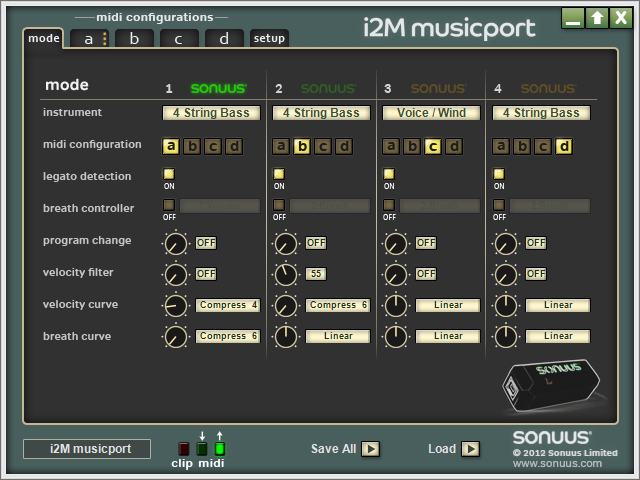
Task: Select midi configuration d for device 1
Action: pos(234,146)
